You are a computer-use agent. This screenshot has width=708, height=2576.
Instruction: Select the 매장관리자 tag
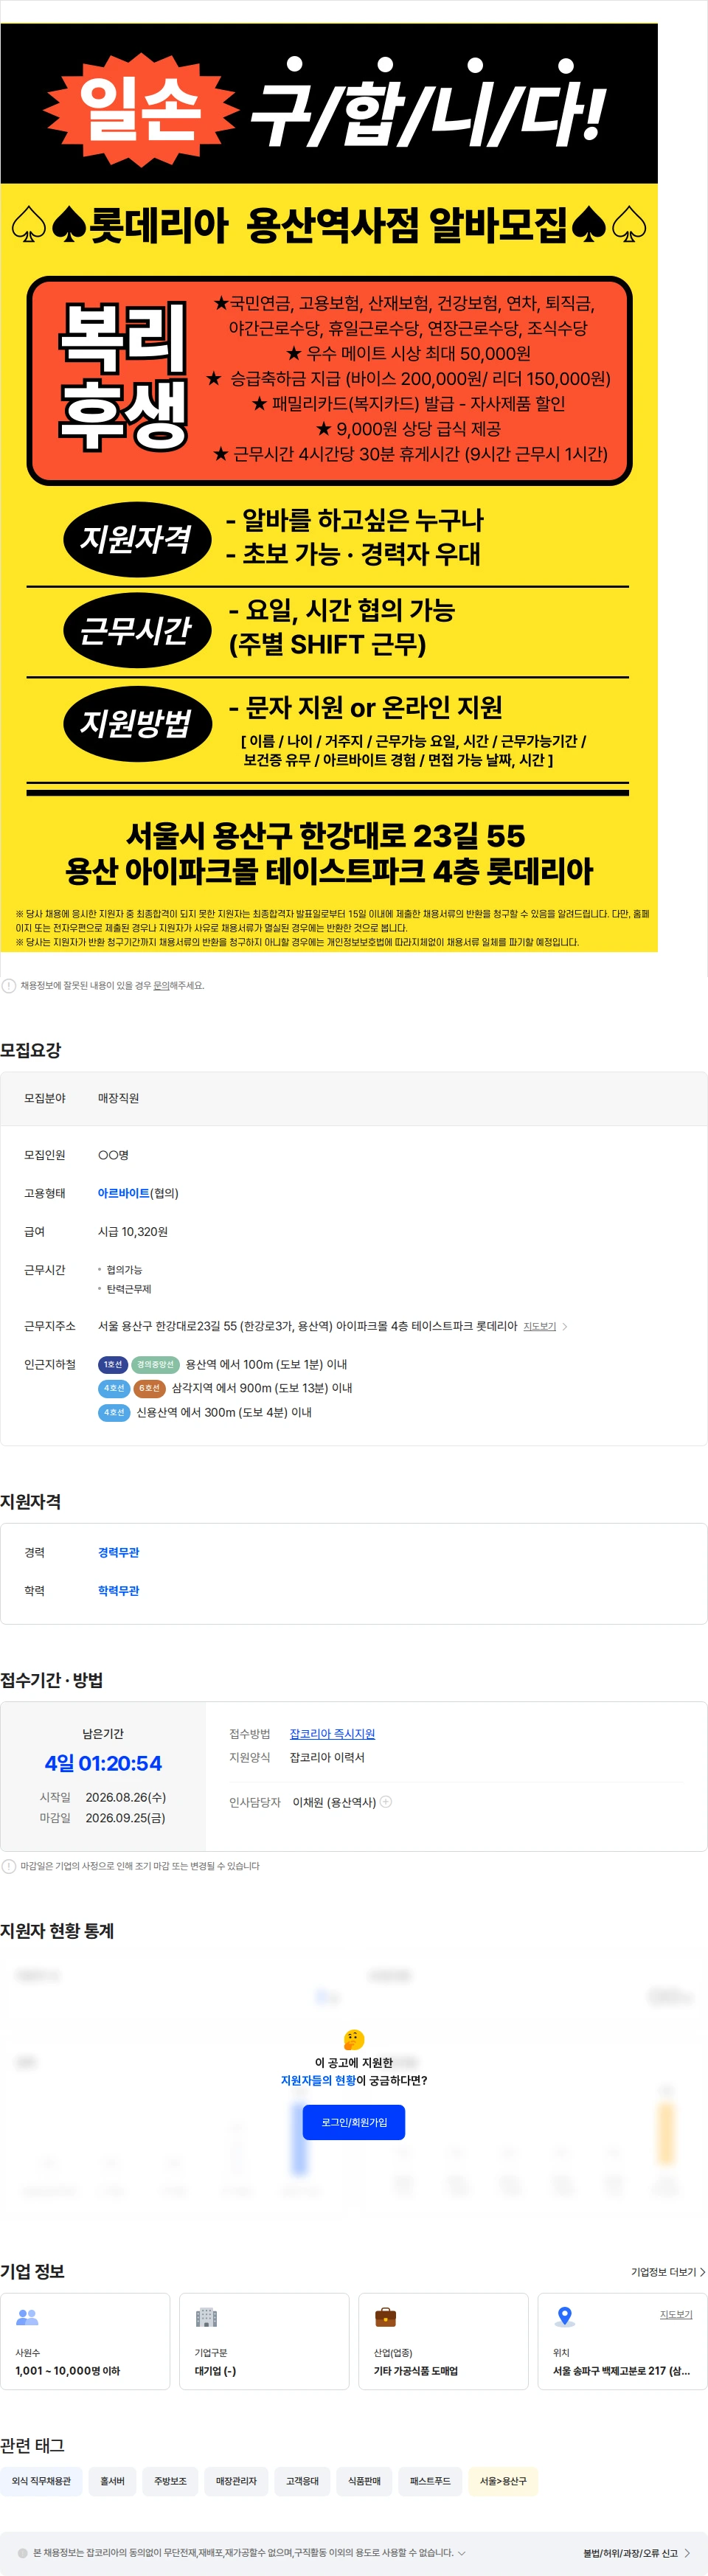point(236,2480)
